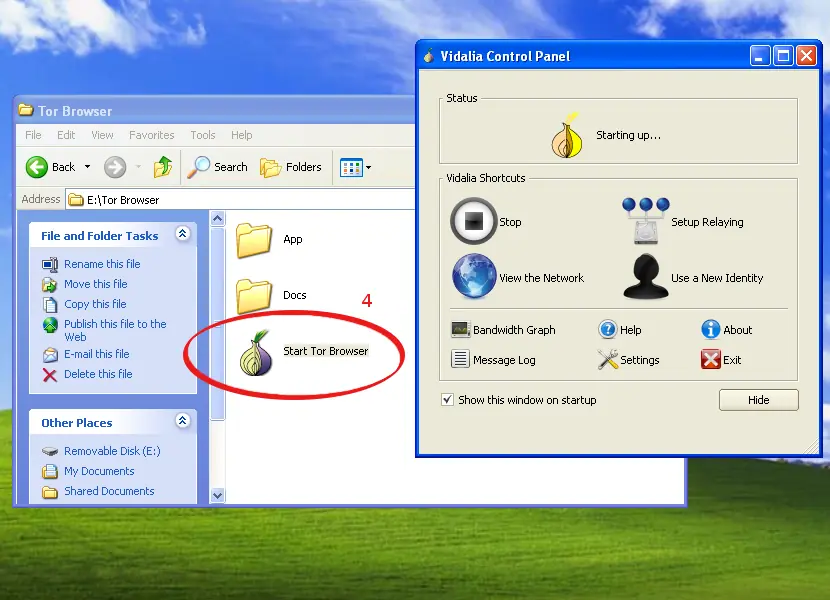Screen dimensions: 830x600
Task: Collapse the Other Places panel
Action: [183, 420]
